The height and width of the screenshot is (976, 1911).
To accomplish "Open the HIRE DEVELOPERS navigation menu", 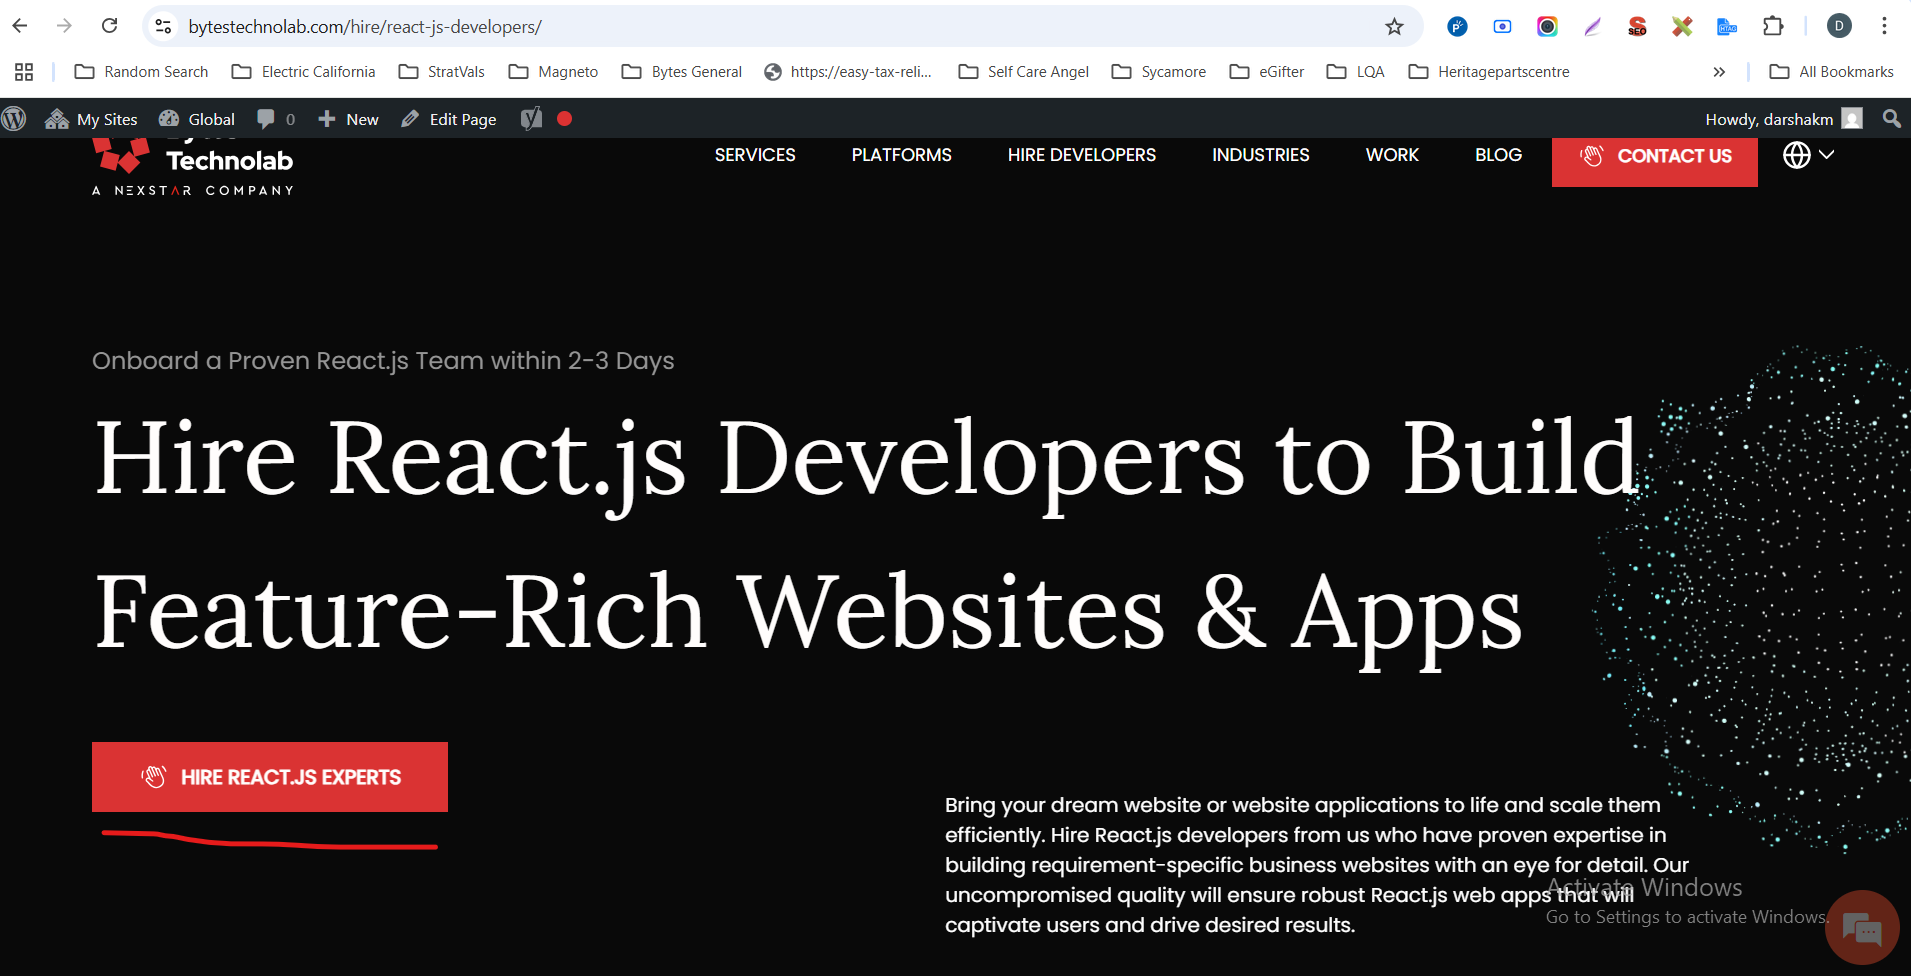I will pyautogui.click(x=1082, y=155).
